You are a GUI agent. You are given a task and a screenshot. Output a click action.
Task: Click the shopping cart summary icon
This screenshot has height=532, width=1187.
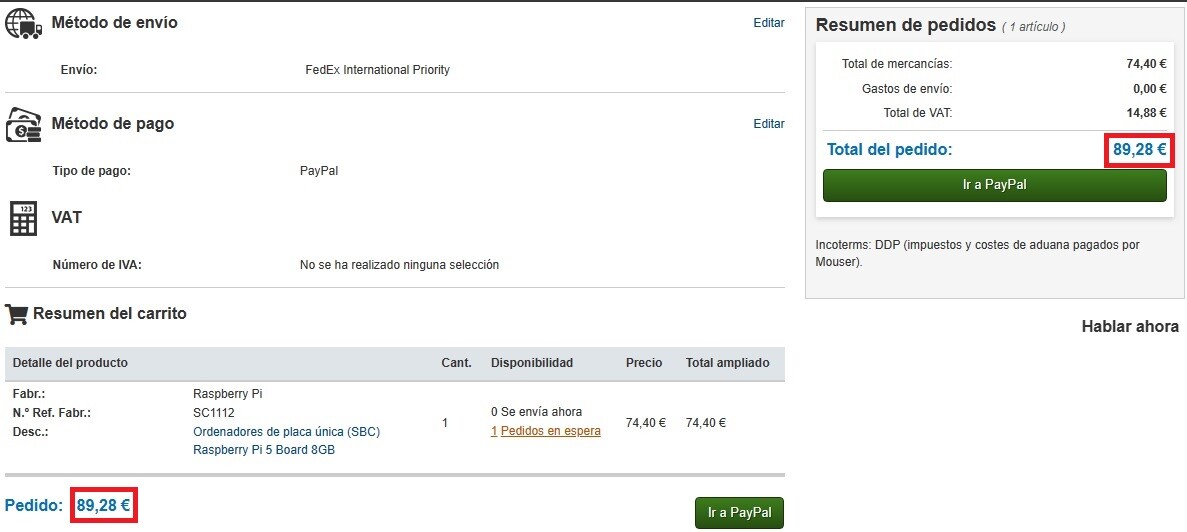pos(17,313)
